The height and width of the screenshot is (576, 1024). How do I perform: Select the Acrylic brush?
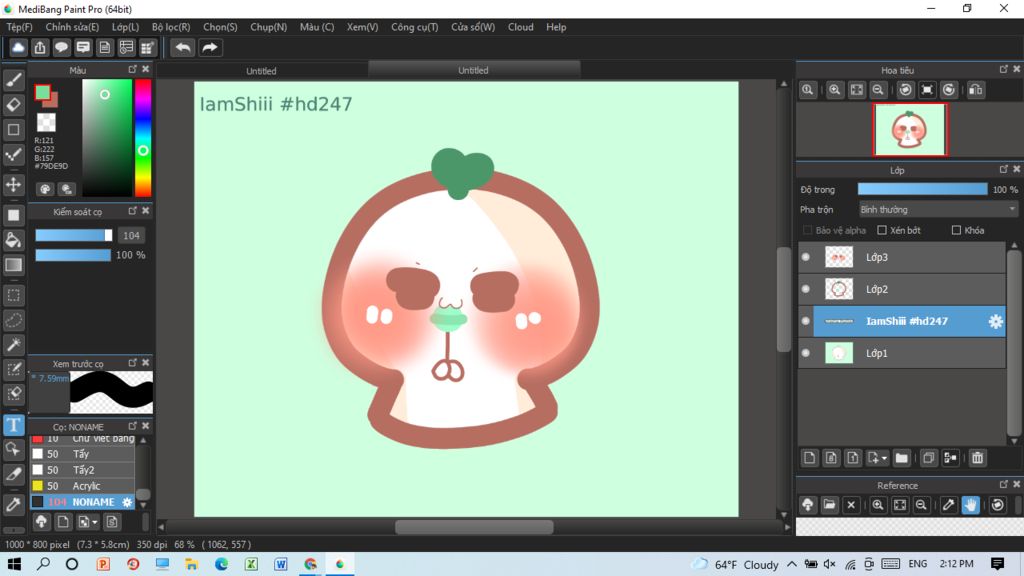[x=82, y=487]
